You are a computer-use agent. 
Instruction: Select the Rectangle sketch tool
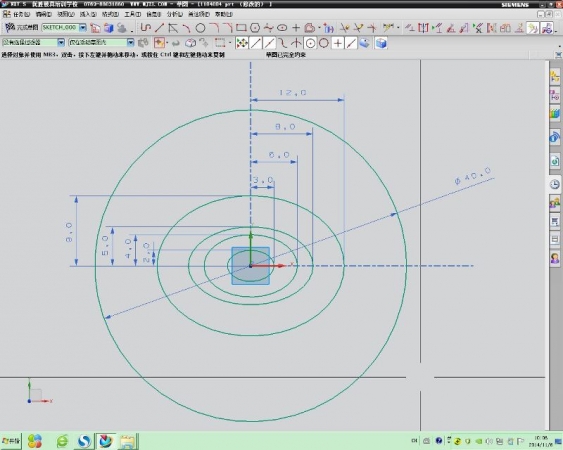(241, 28)
